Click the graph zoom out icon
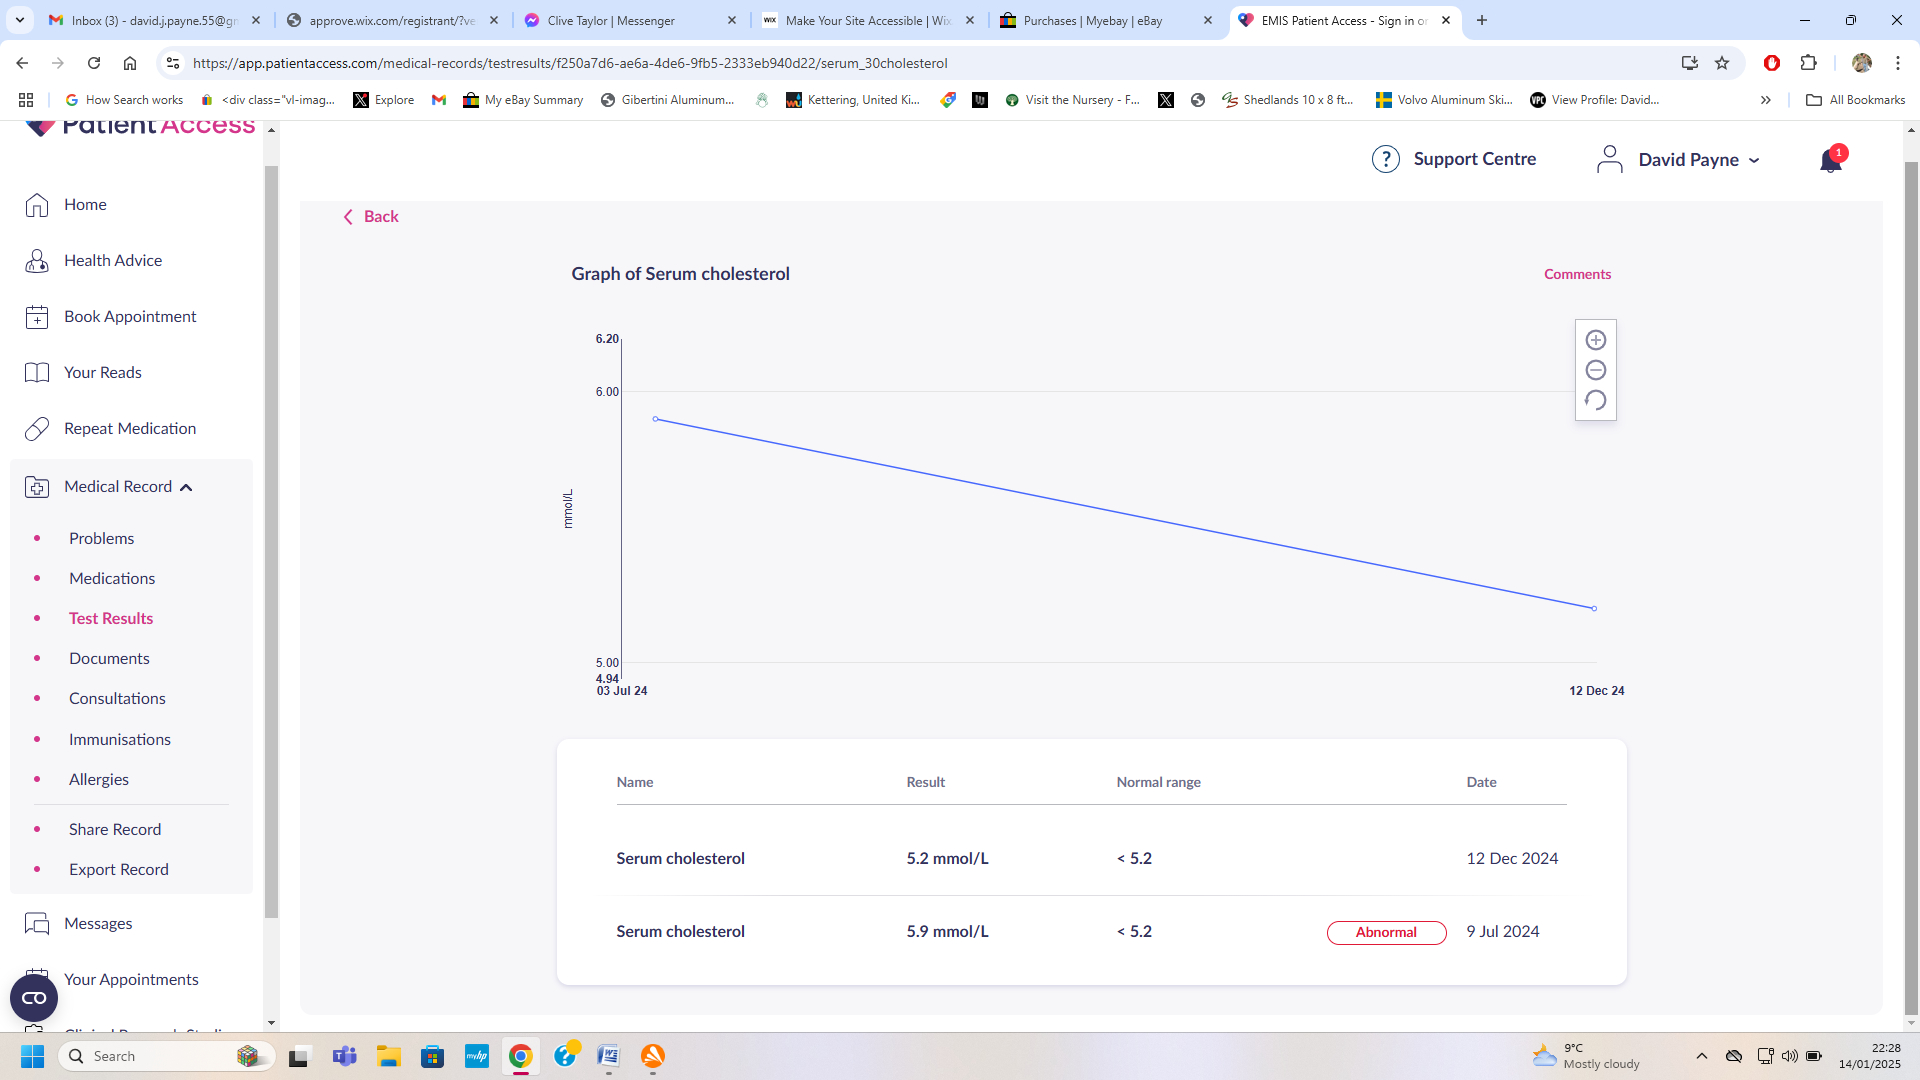Viewport: 1920px width, 1080px height. [x=1595, y=370]
